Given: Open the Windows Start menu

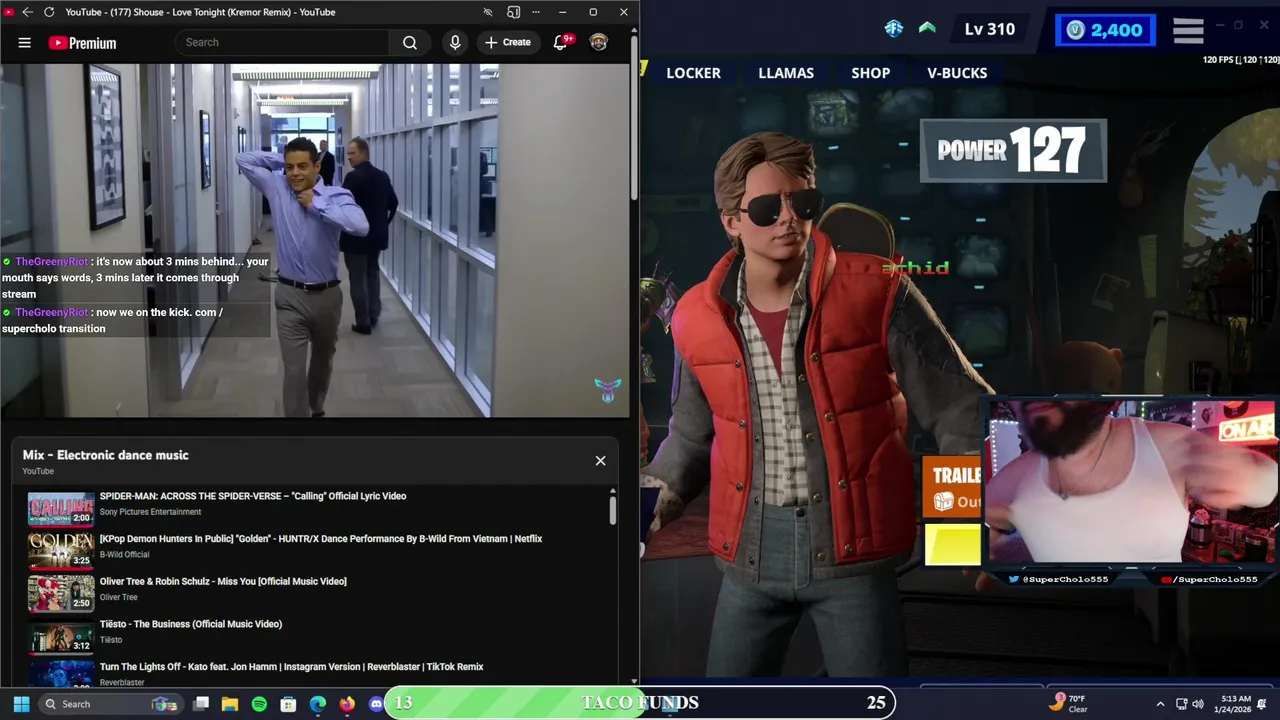Looking at the screenshot, I should pos(21,704).
